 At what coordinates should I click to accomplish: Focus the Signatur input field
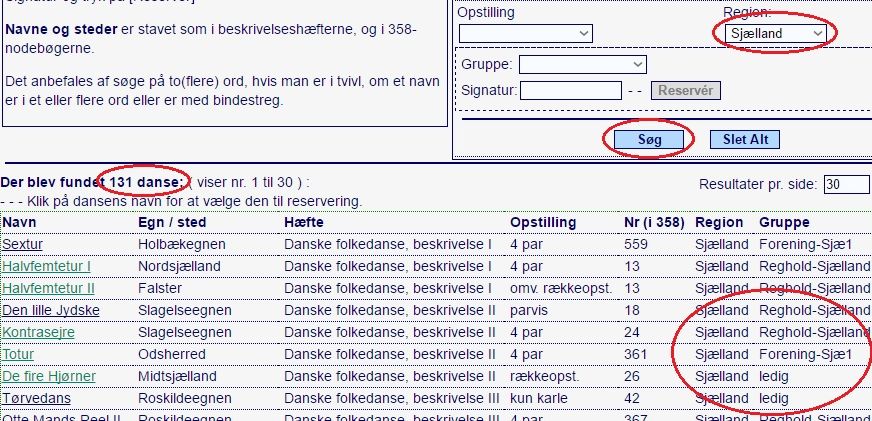(x=571, y=90)
